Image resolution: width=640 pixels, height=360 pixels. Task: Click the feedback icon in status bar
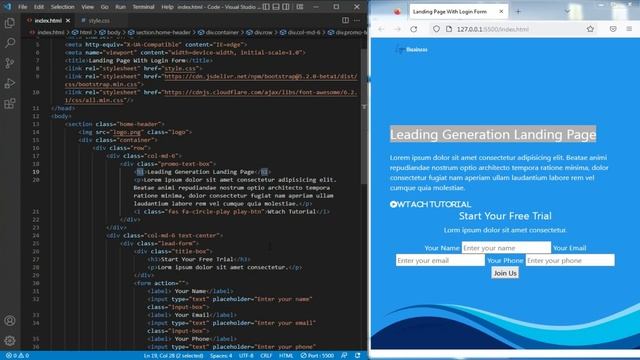(344, 356)
